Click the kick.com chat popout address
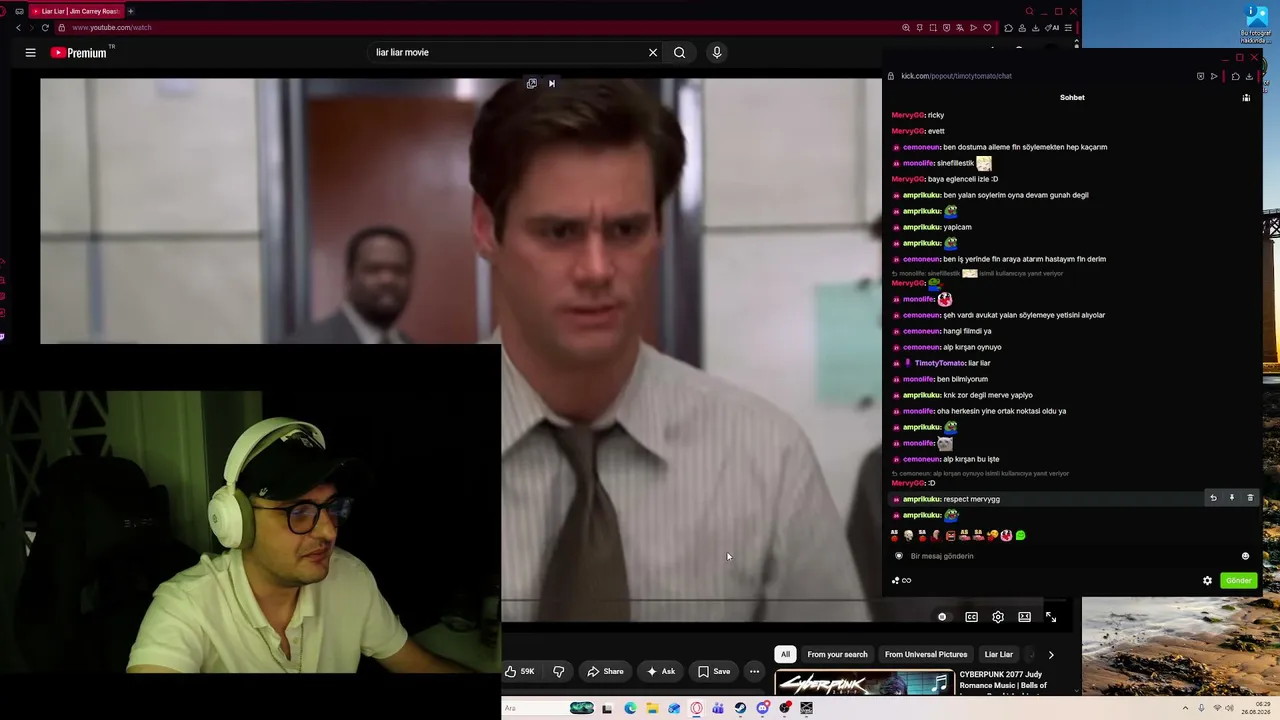1280x720 pixels. [x=956, y=76]
